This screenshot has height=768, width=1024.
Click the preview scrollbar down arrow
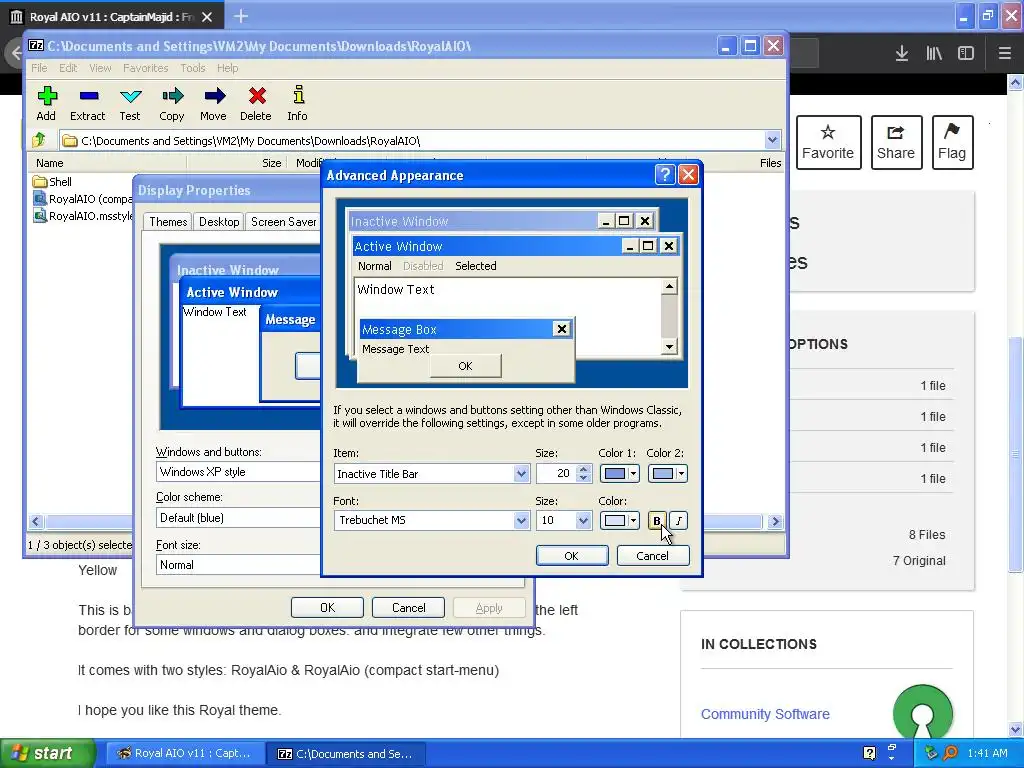click(x=669, y=347)
